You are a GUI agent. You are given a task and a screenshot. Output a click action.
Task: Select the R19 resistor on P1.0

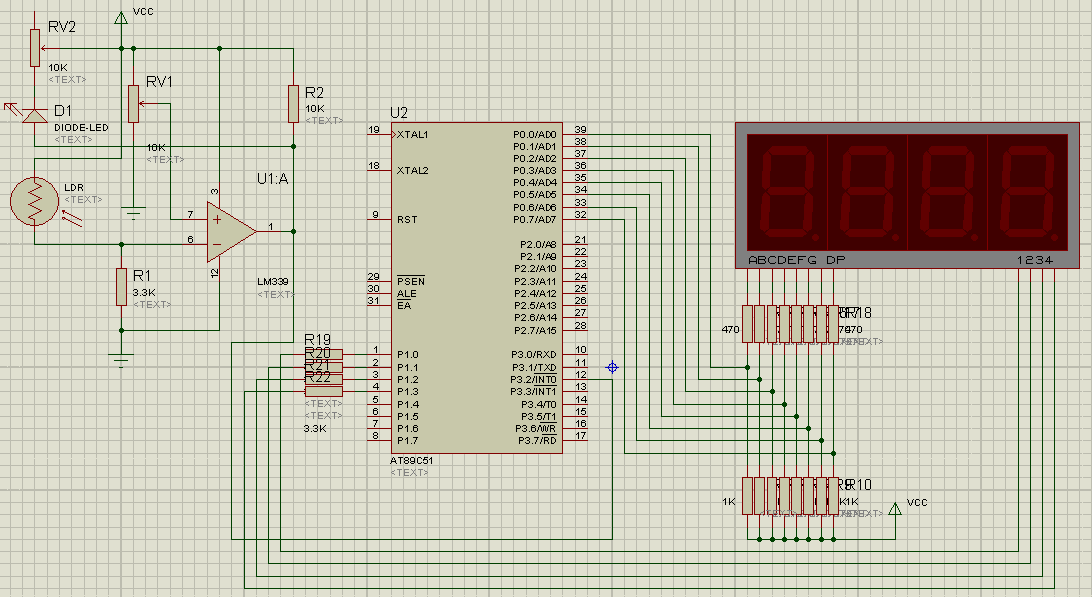pos(323,355)
